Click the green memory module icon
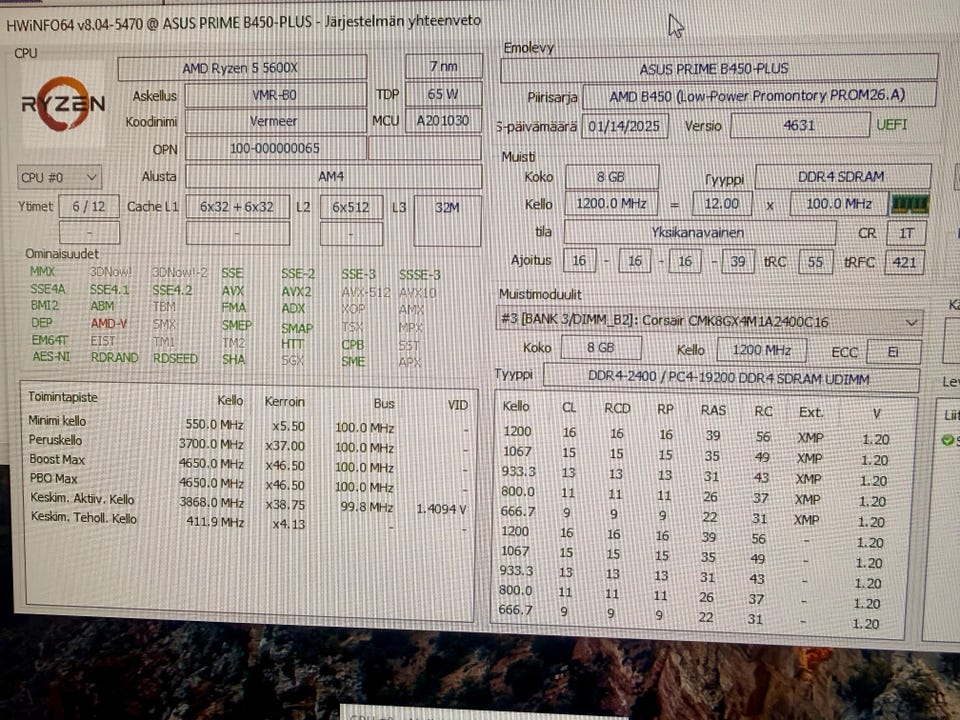This screenshot has width=960, height=720. pos(909,204)
